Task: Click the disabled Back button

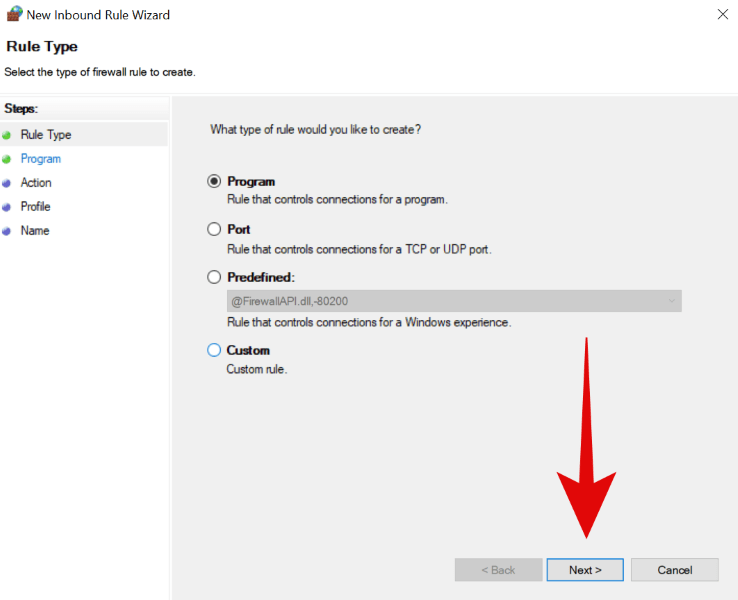Action: (x=498, y=570)
